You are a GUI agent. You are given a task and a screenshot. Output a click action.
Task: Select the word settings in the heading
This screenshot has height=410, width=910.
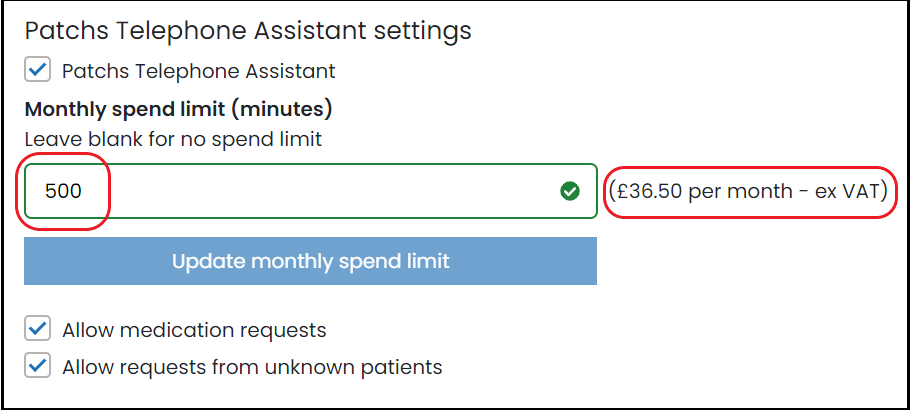422,31
